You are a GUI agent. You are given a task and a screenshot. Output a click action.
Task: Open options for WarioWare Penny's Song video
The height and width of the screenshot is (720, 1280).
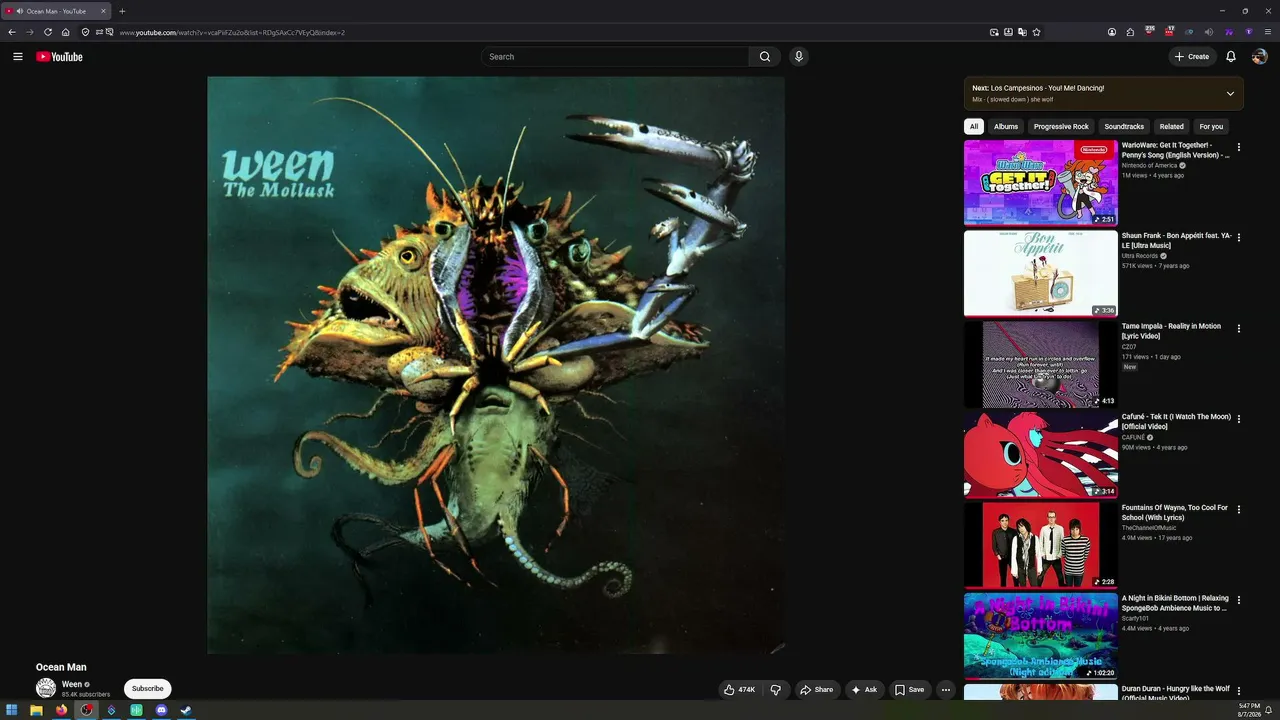pos(1239,147)
